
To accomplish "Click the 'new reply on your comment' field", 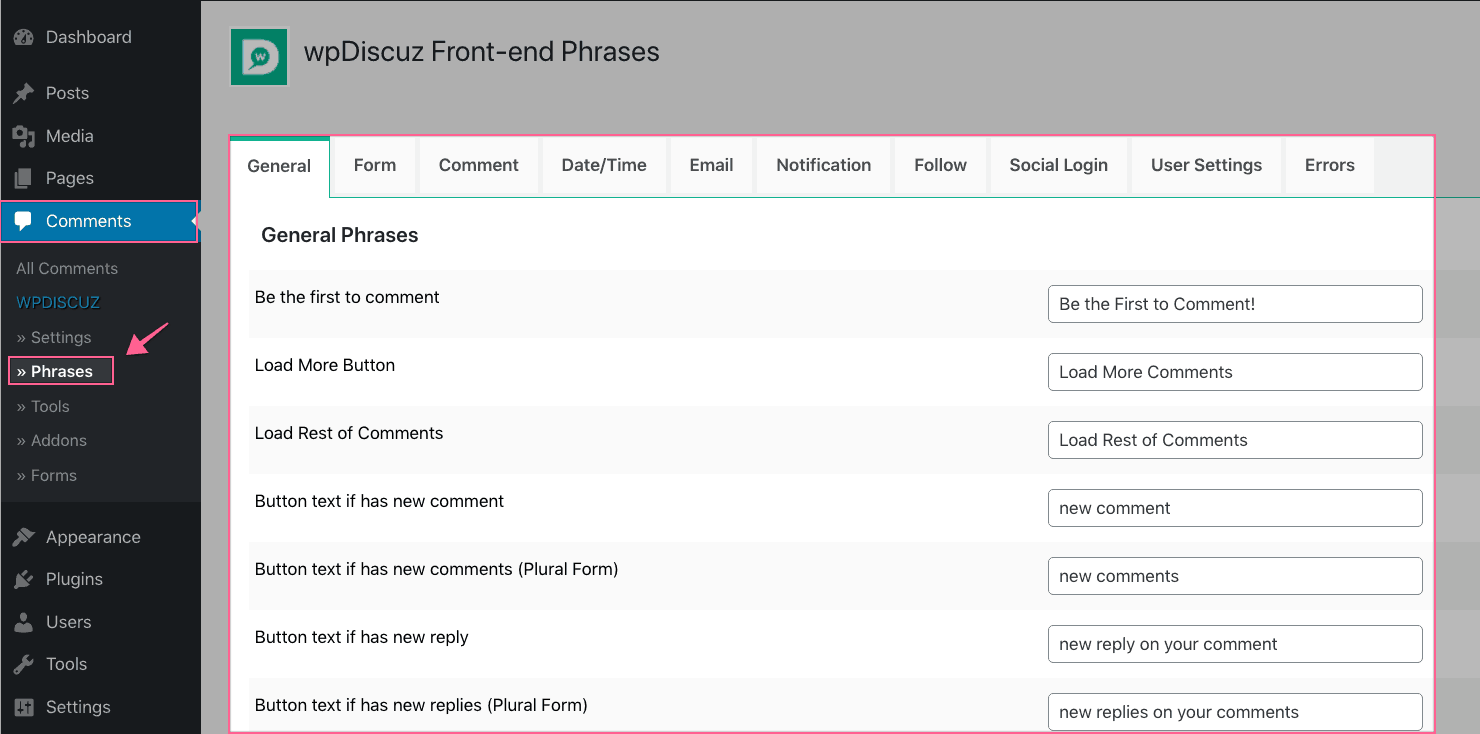I will click(x=1235, y=644).
